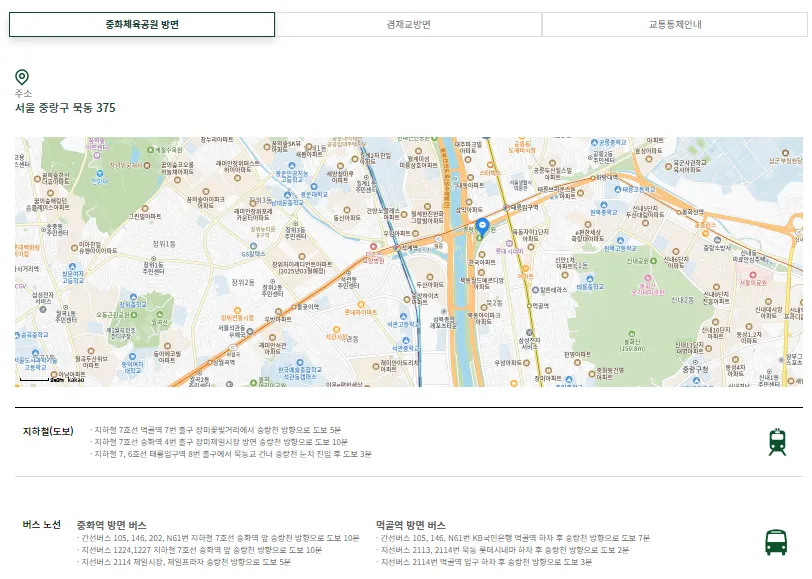Click the 중화역 station symbol on the map
The width and height of the screenshot is (812, 579).
[543, 389]
